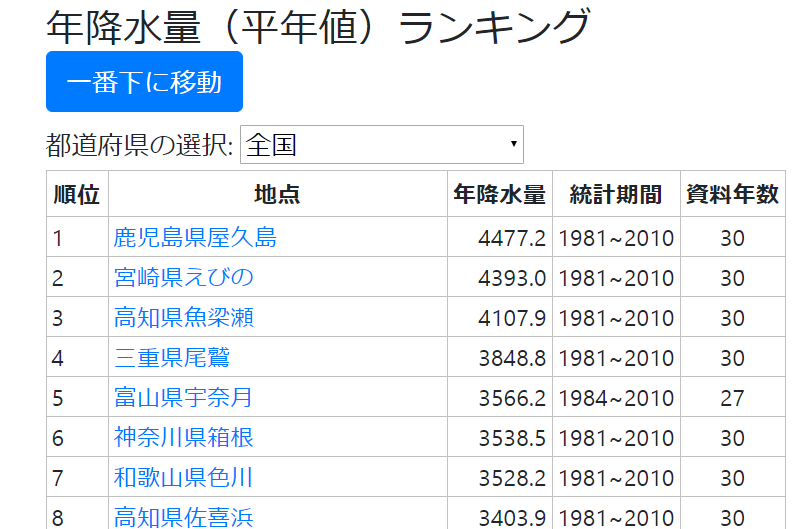795x529 pixels.
Task: Click the 一番下に移動 button
Action: coord(144,82)
